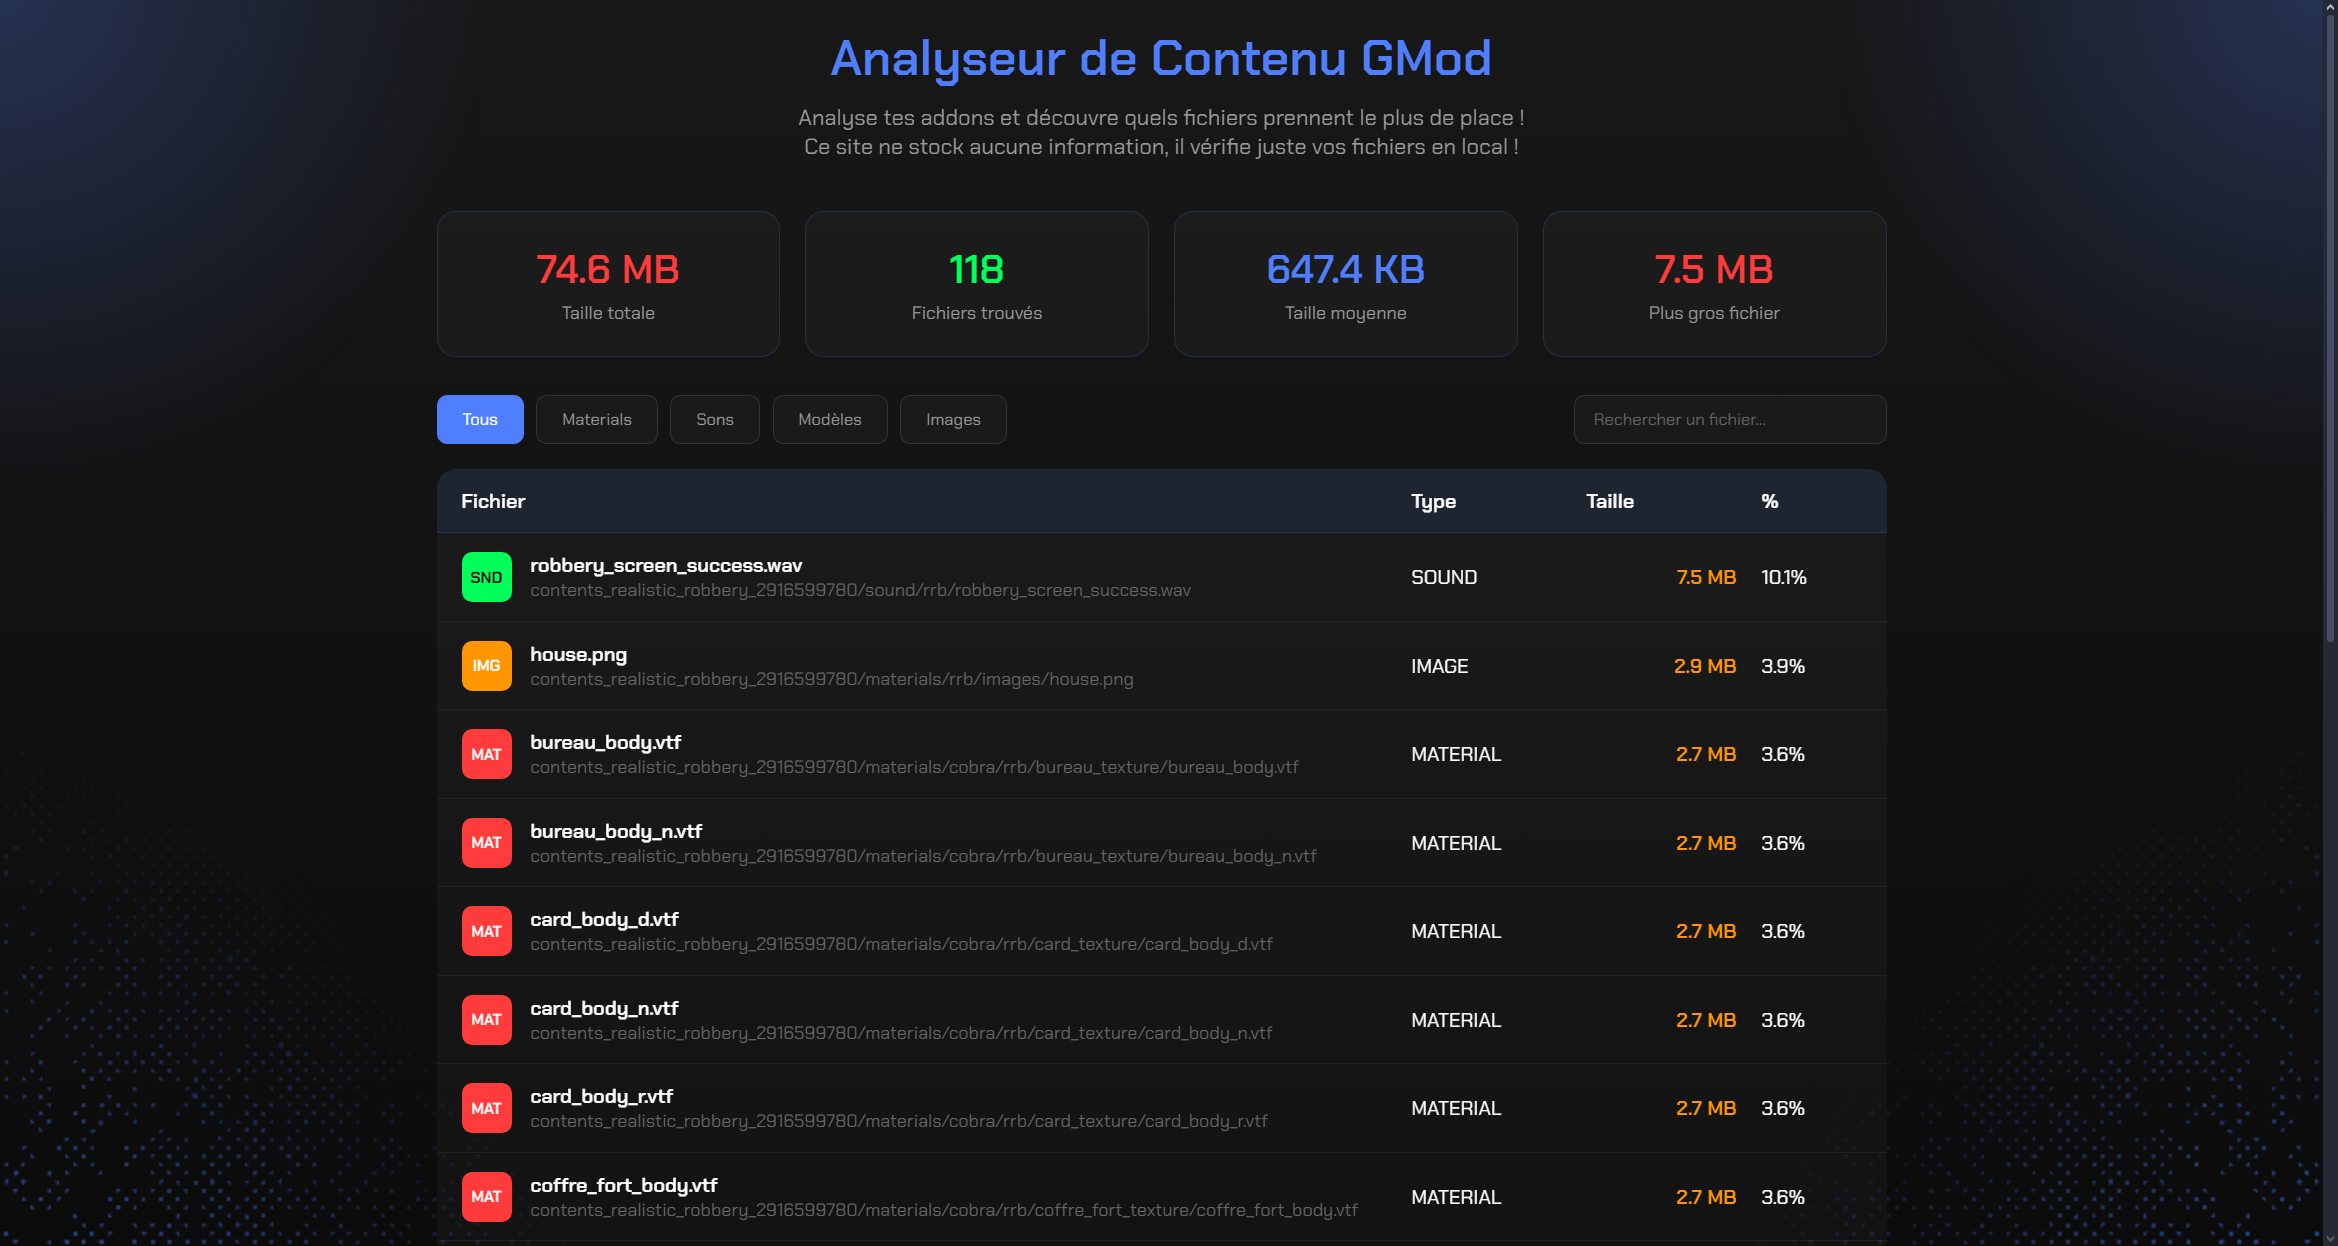Click the 2.9 MB size of house.png
The height and width of the screenshot is (1246, 2338).
click(x=1705, y=667)
